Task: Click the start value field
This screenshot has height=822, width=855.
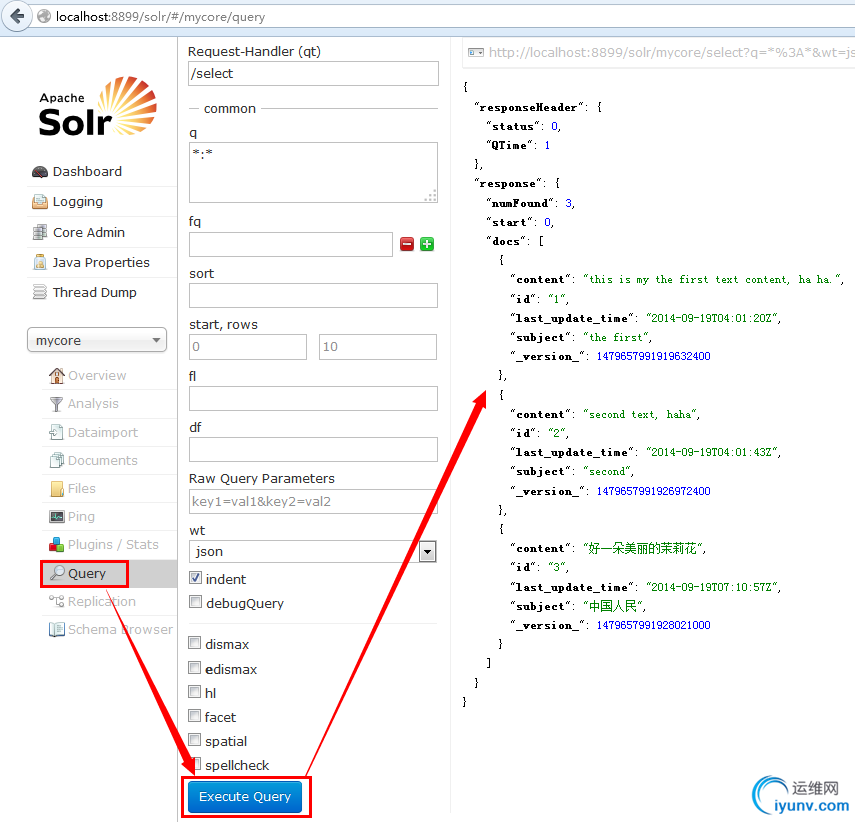Action: click(248, 346)
